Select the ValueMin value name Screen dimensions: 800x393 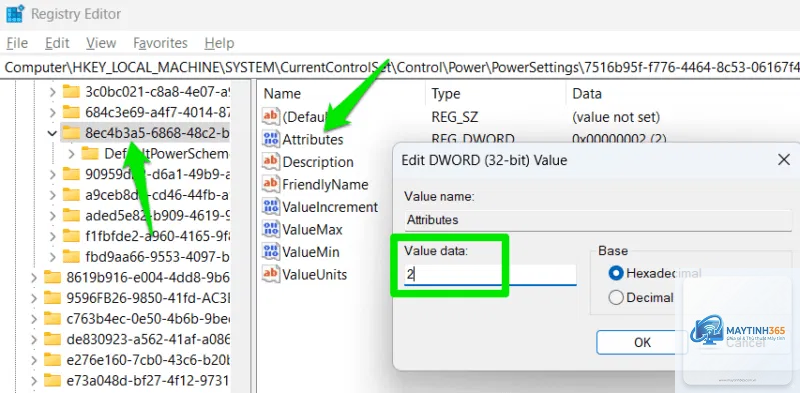[311, 252]
